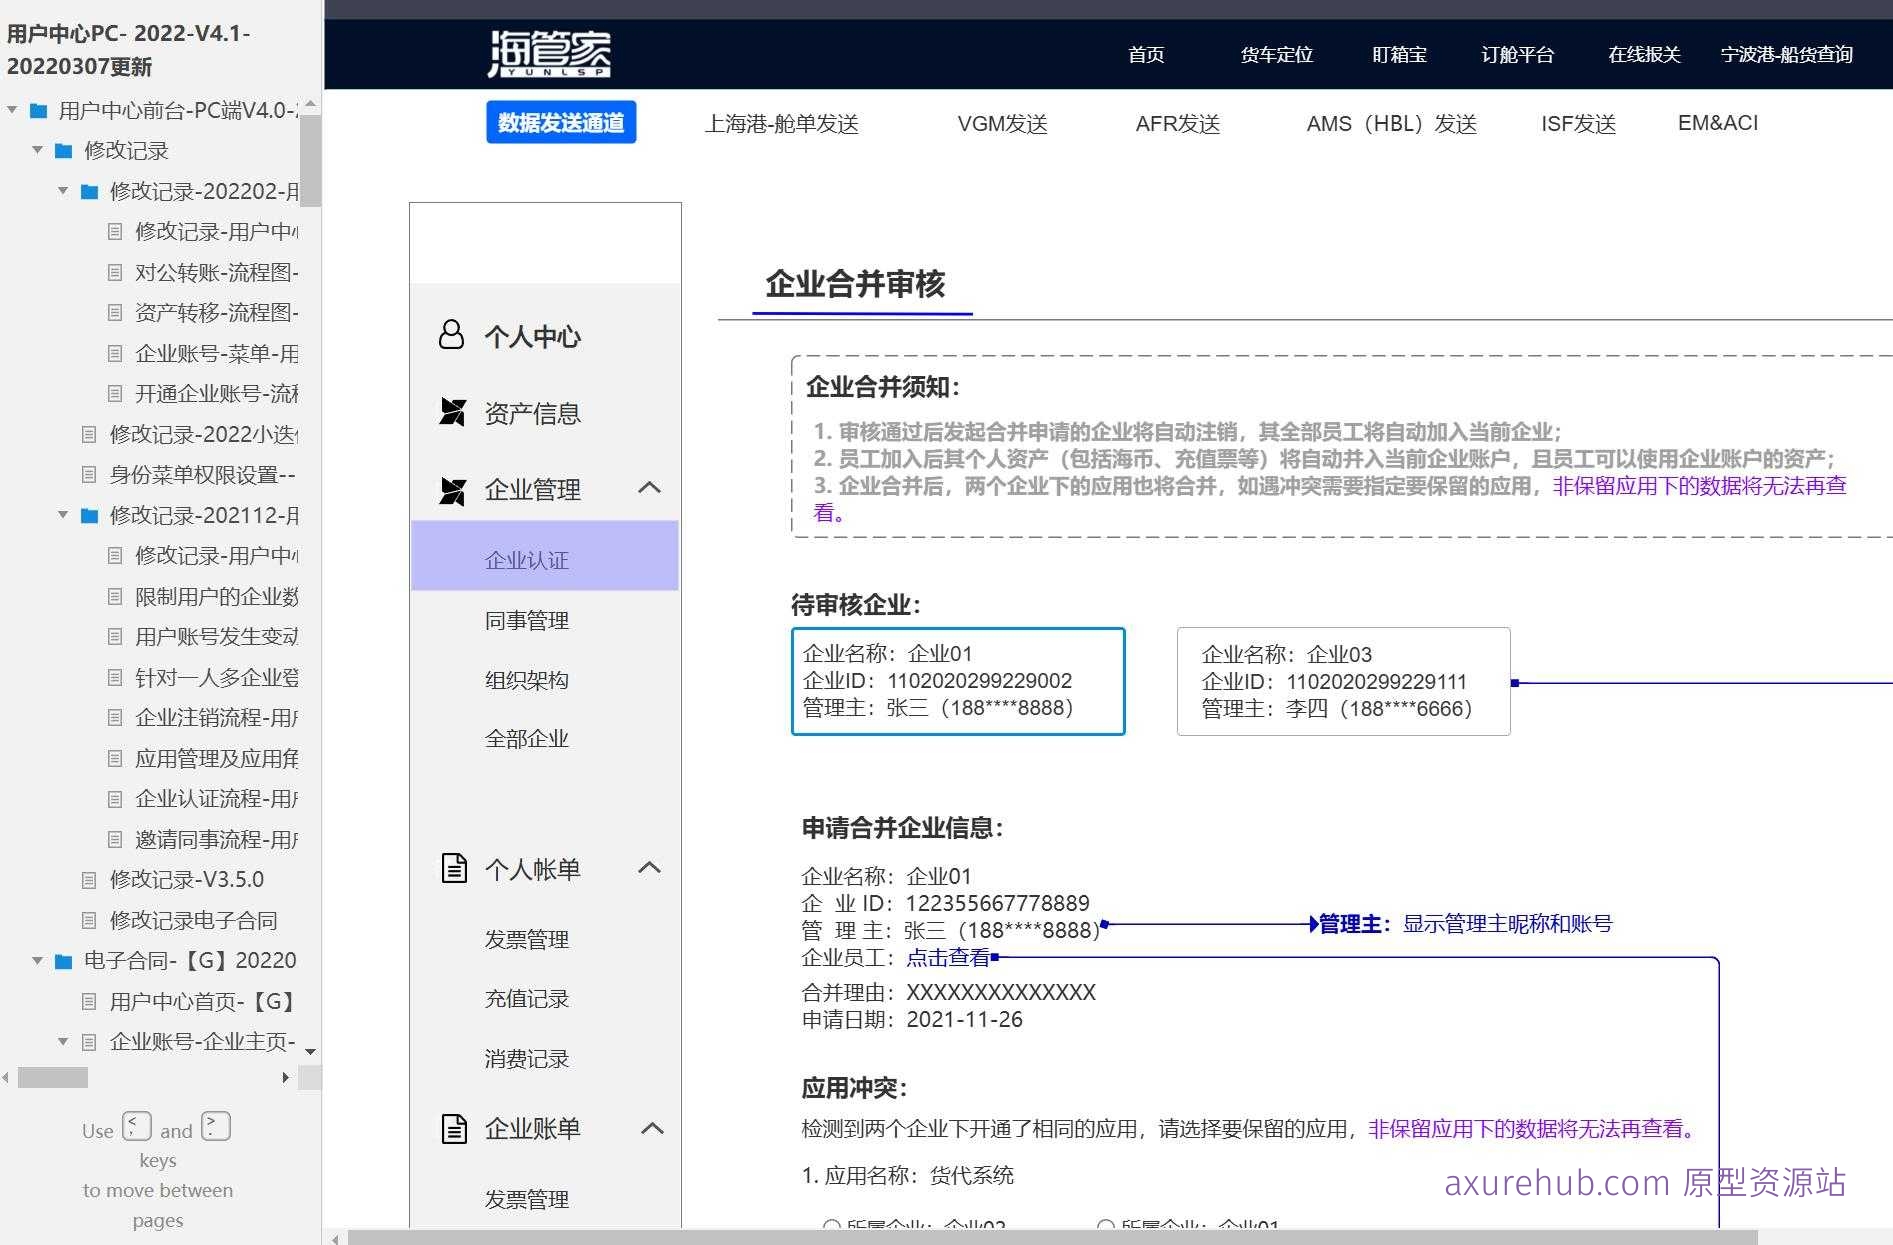Click folder icon of 电子合同-【G】
The width and height of the screenshot is (1893, 1245).
point(64,961)
